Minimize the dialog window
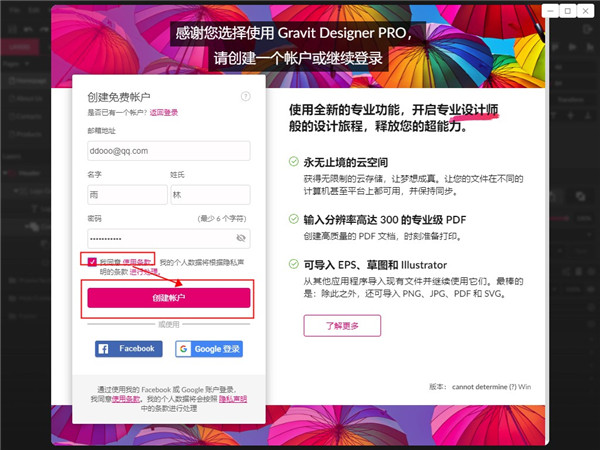Screen dimensions: 600x450 coord(550,11)
